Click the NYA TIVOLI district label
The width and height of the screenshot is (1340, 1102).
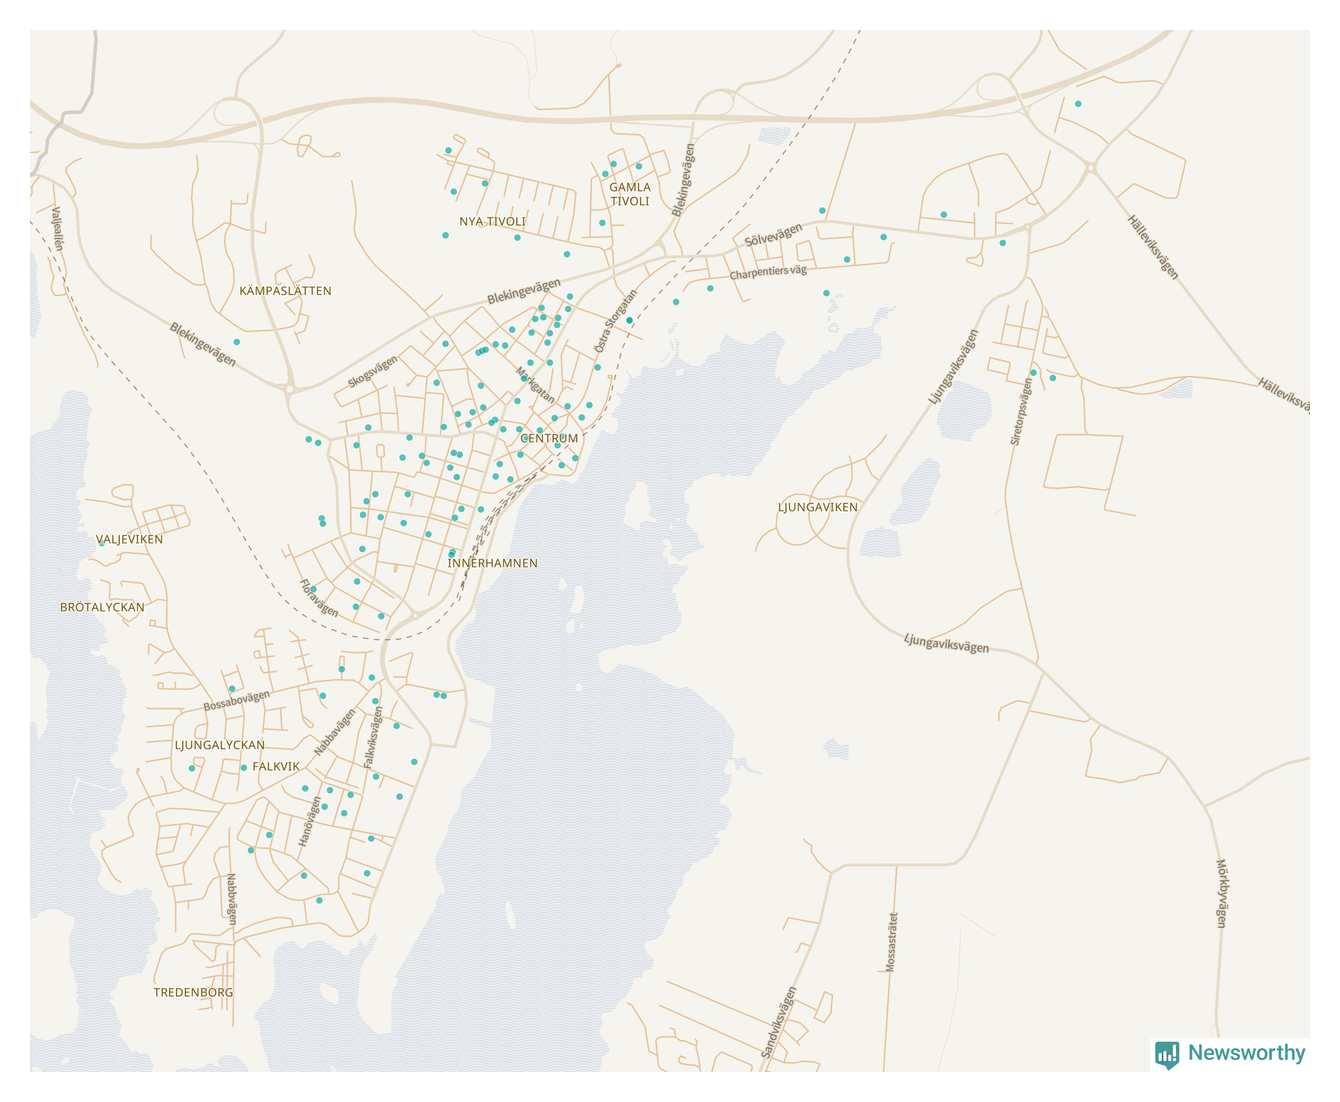[492, 222]
